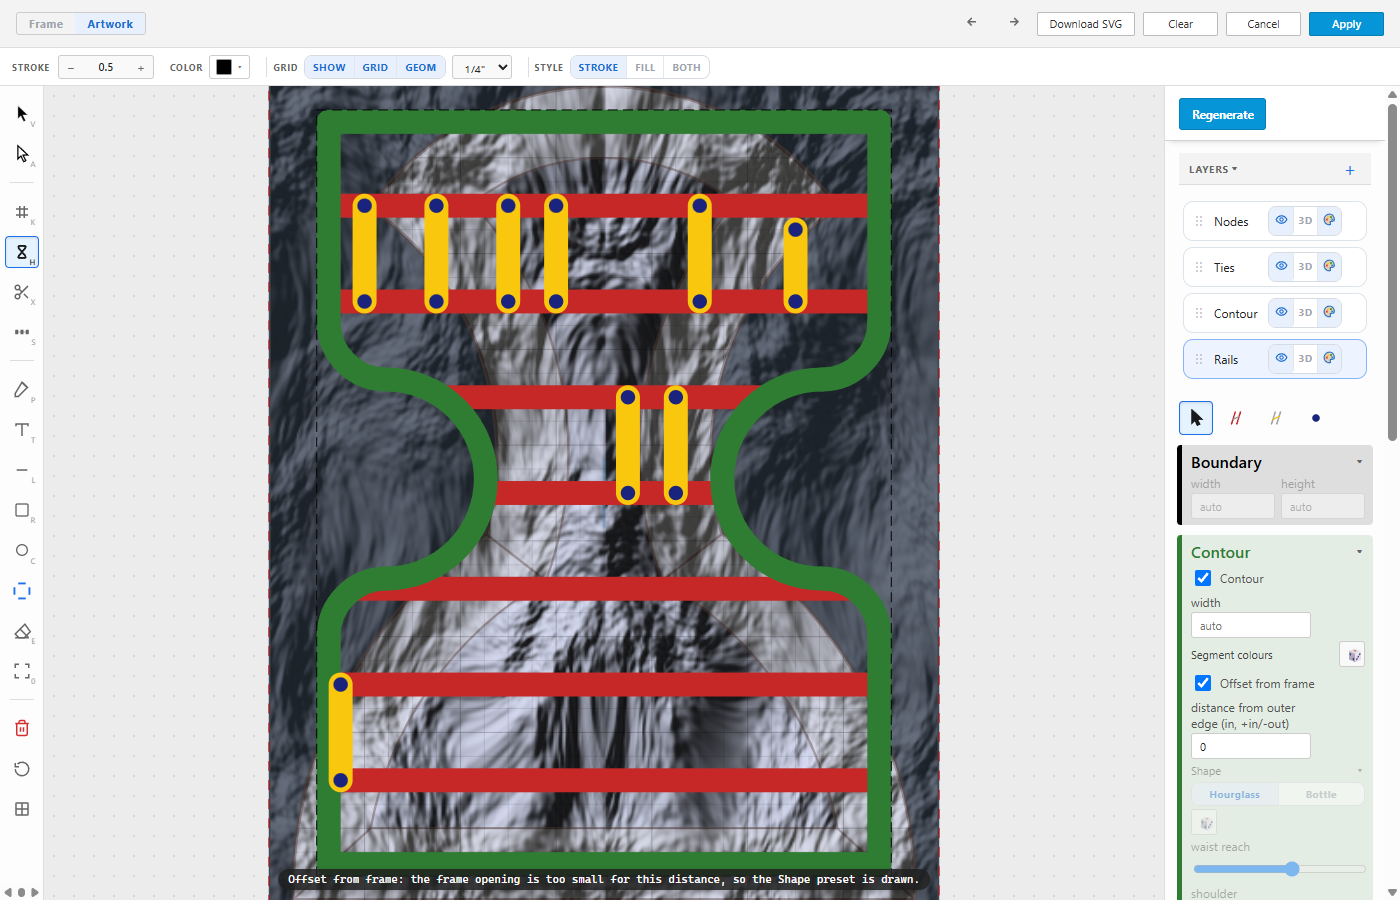Select the red rails drawing tool
The height and width of the screenshot is (900, 1400).
pos(1236,418)
